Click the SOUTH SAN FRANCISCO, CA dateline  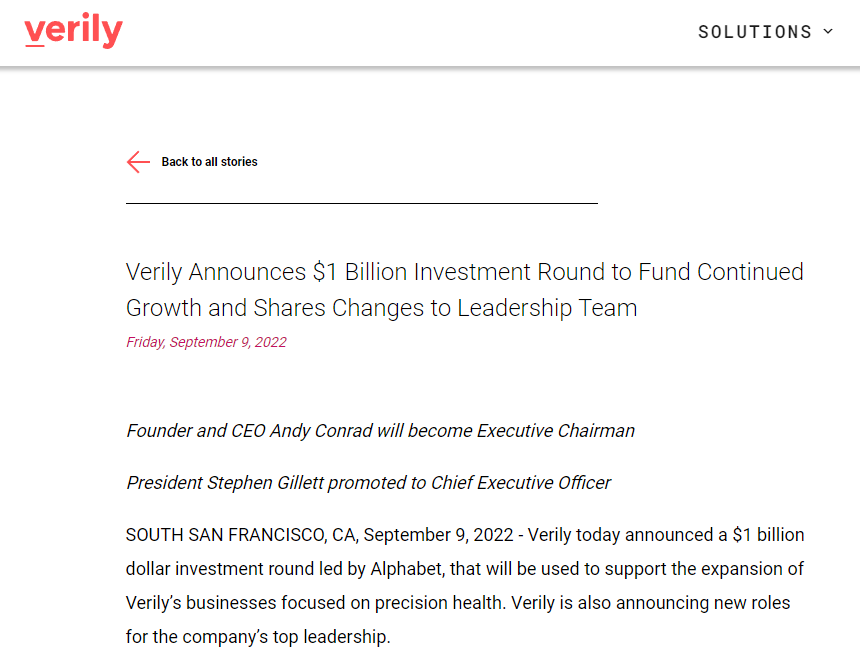242,535
